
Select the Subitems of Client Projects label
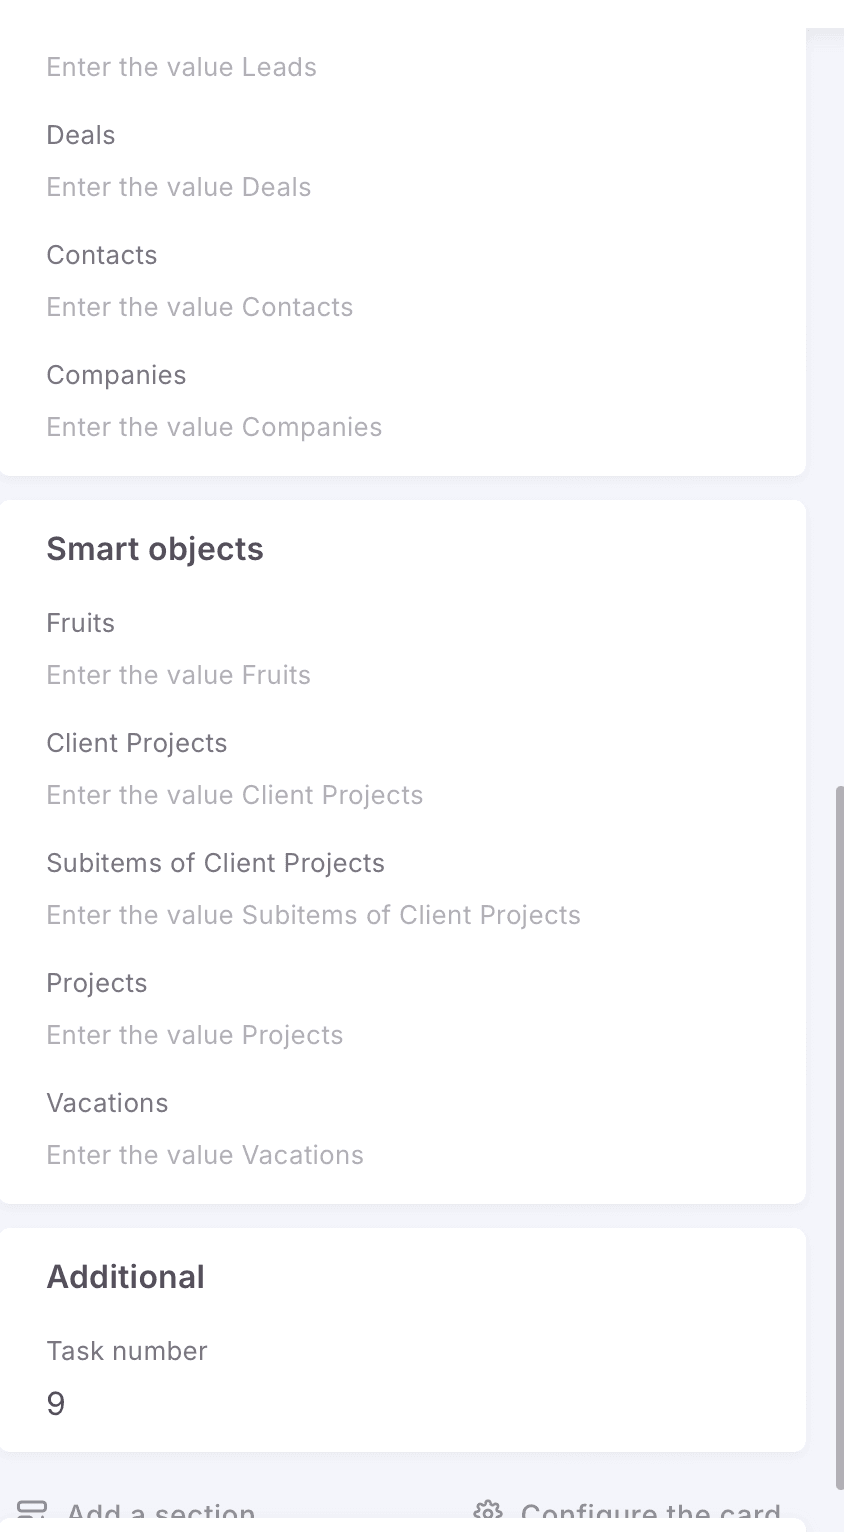pos(215,863)
